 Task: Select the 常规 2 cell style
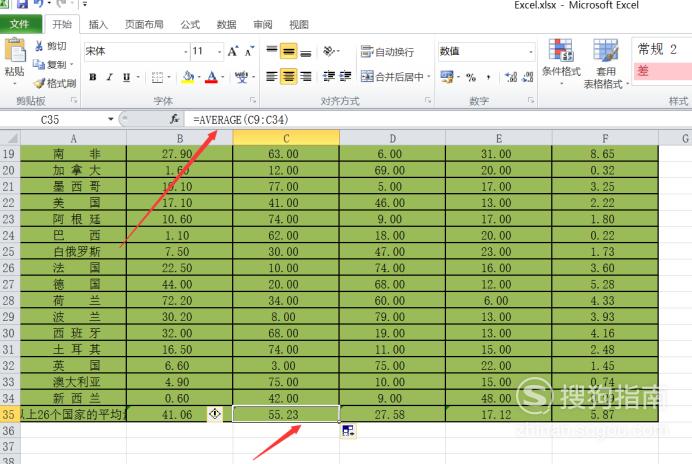click(662, 49)
